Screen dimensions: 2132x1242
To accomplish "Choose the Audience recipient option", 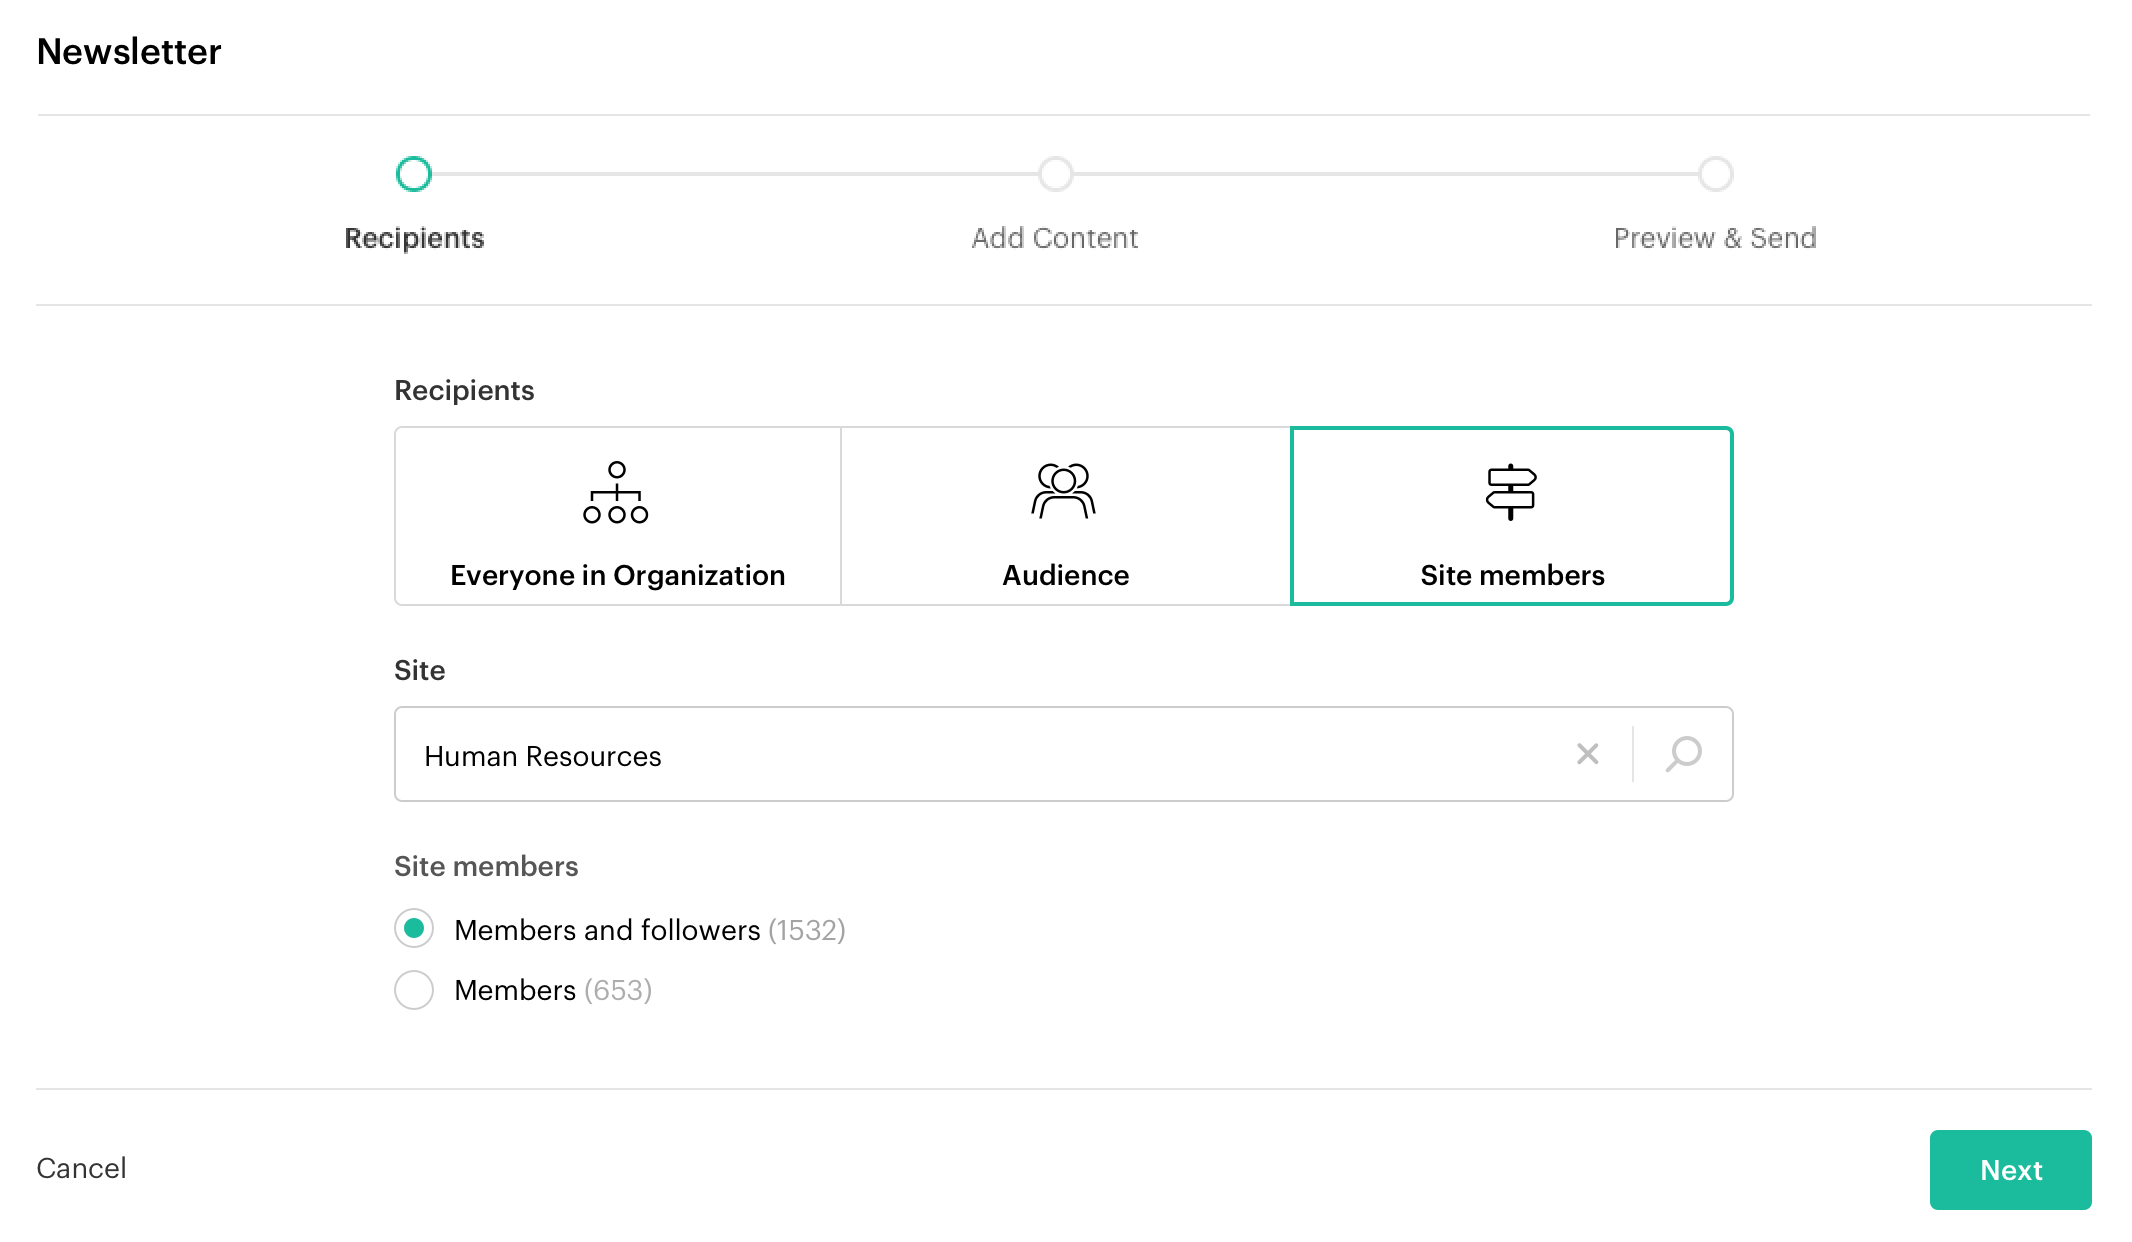I will 1065,516.
